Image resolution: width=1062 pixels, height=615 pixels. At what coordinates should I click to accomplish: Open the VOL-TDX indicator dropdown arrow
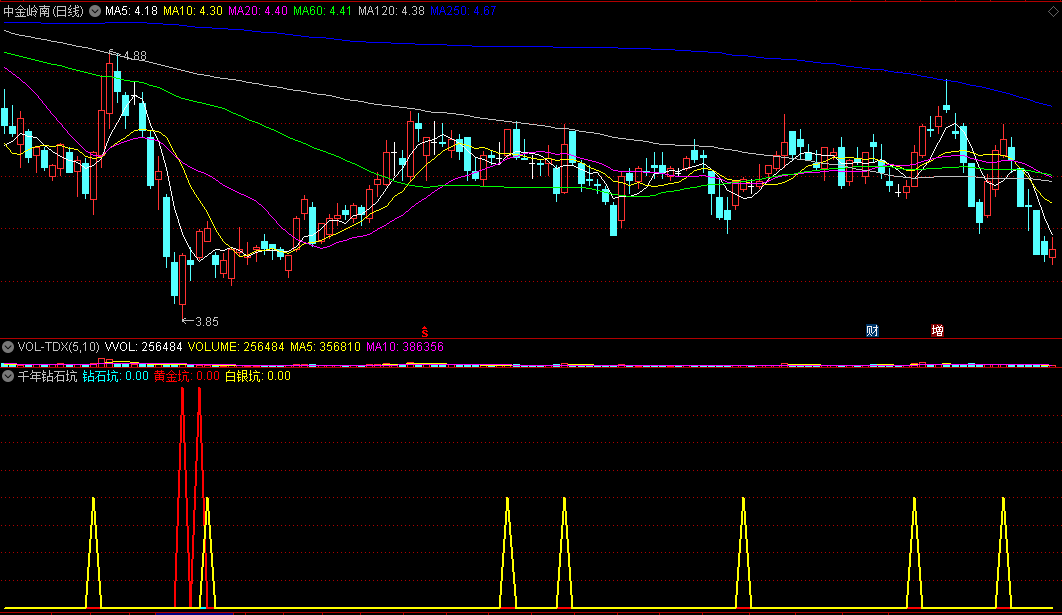click(8, 347)
